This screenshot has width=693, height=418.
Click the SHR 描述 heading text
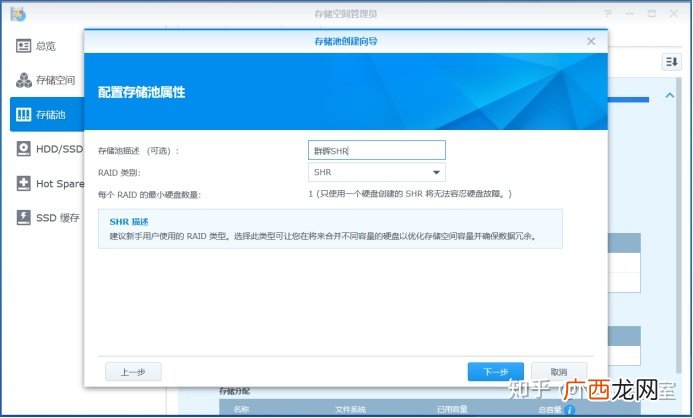129,222
